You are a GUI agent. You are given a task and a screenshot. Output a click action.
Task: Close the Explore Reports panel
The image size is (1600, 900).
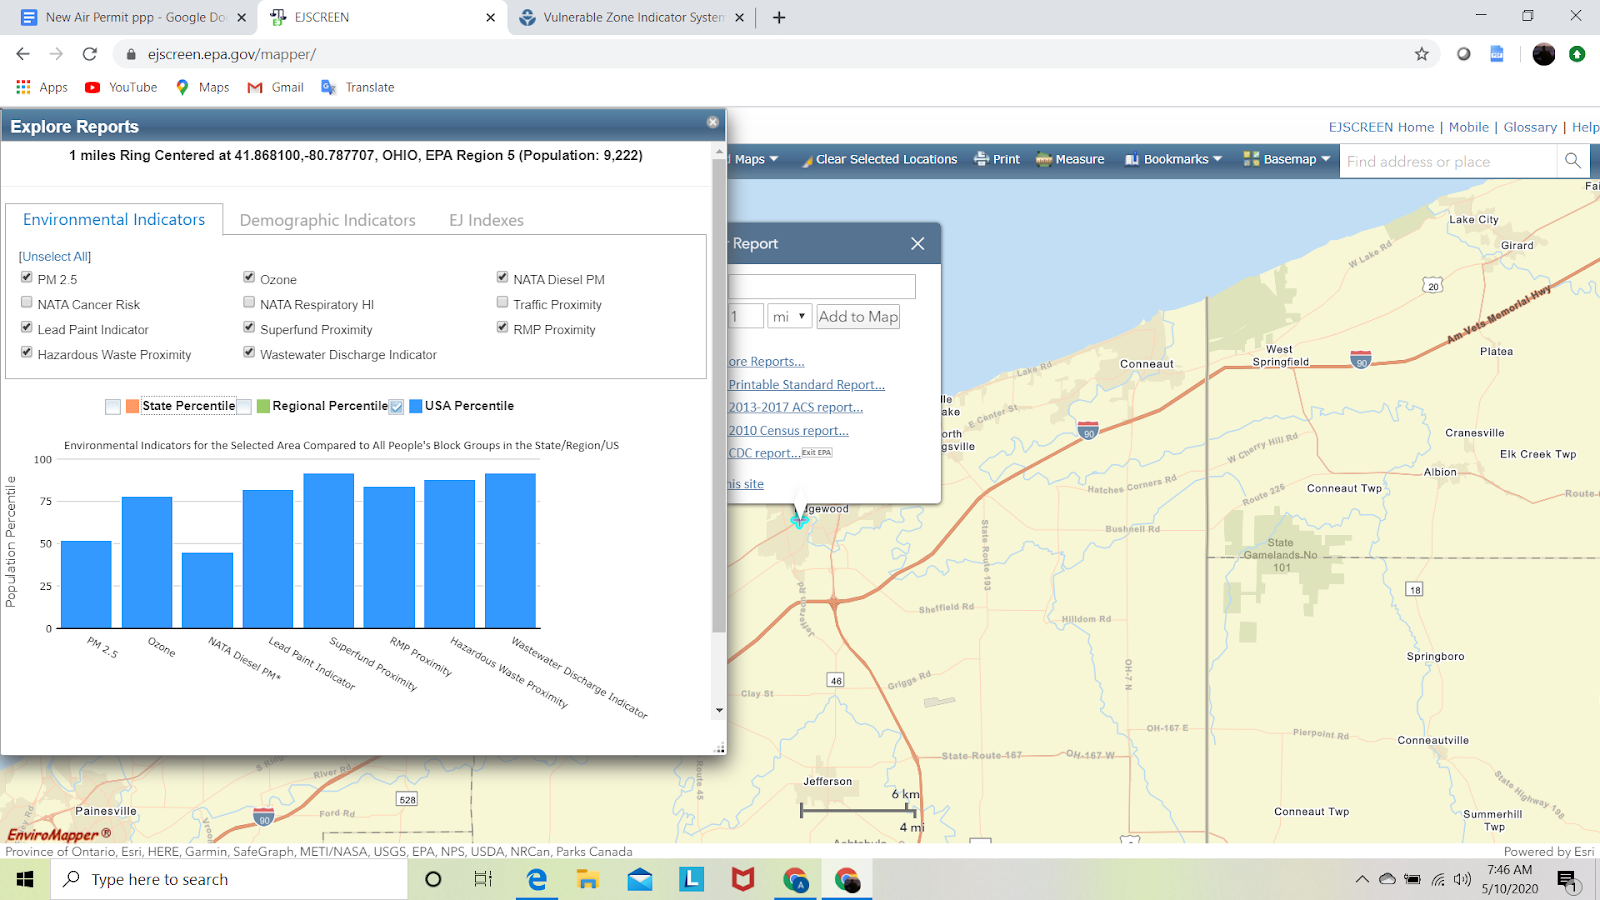pos(713,122)
